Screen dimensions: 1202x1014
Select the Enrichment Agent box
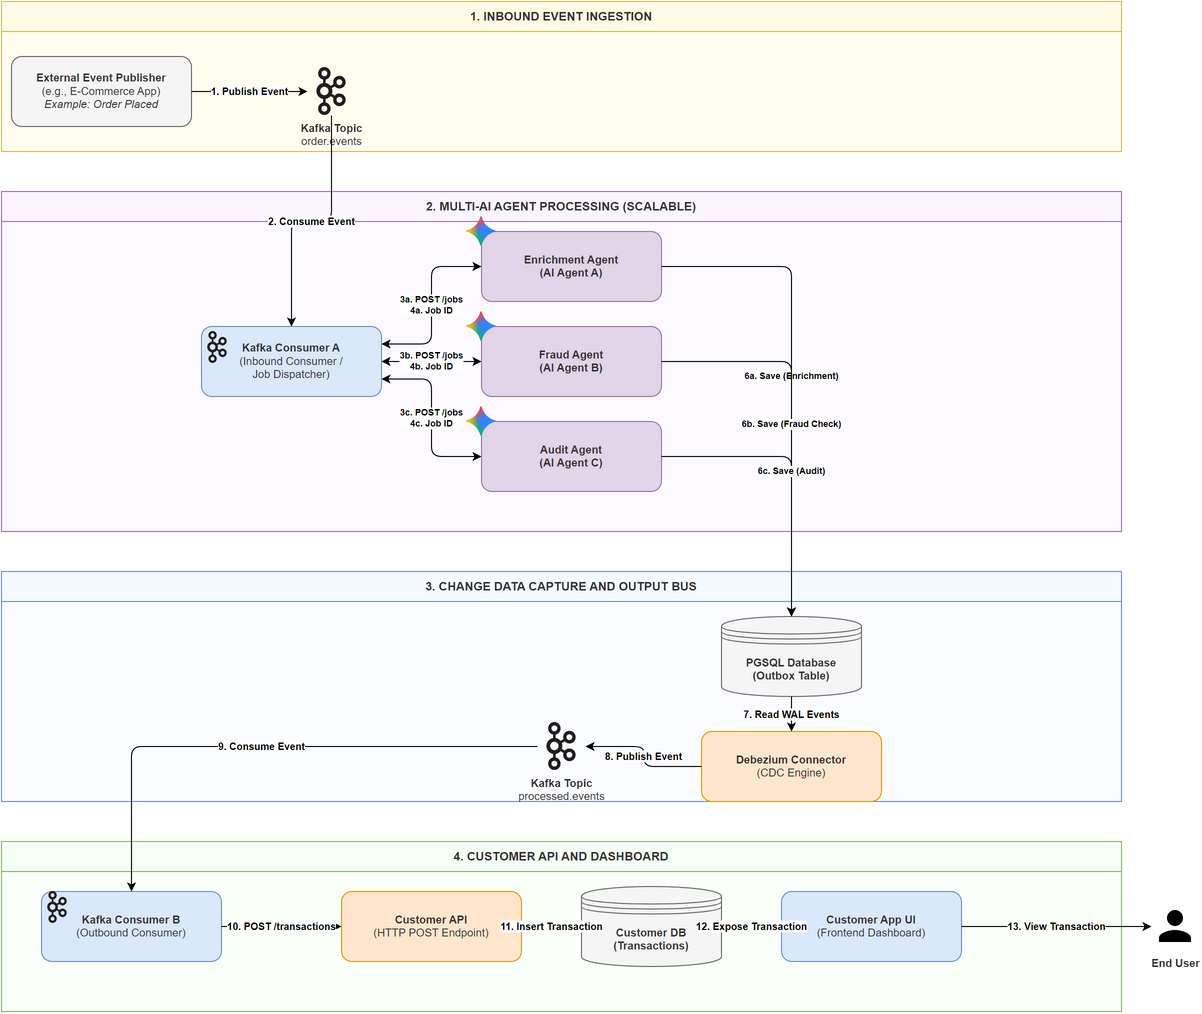coord(571,267)
